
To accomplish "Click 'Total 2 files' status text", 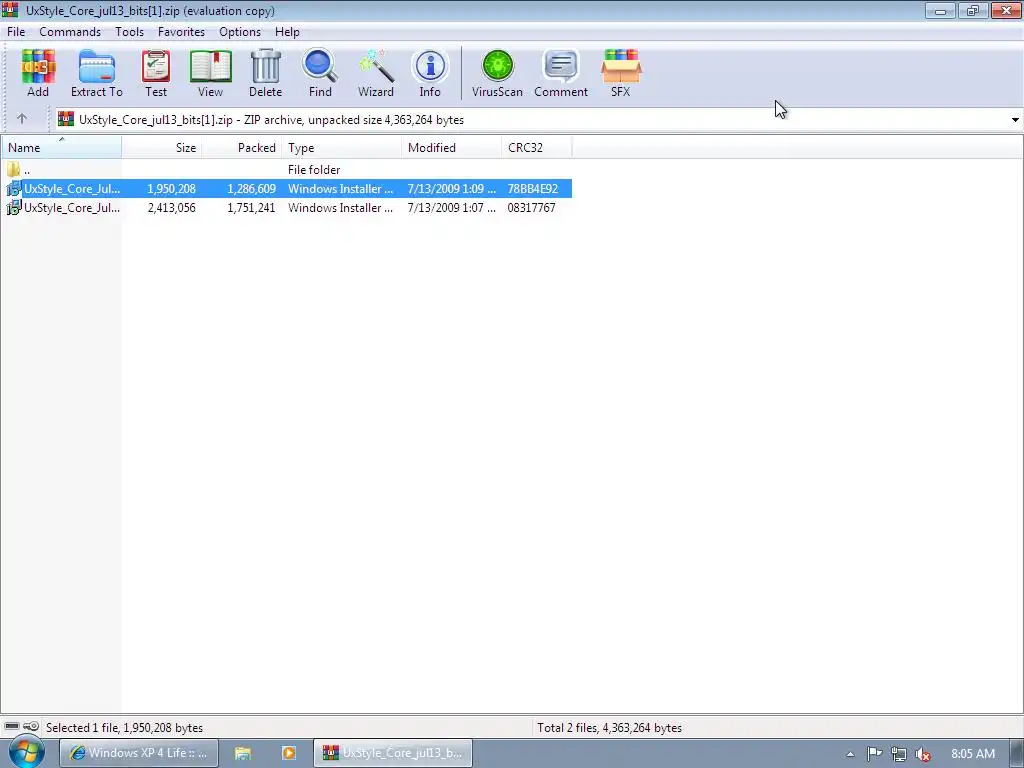I will (609, 728).
